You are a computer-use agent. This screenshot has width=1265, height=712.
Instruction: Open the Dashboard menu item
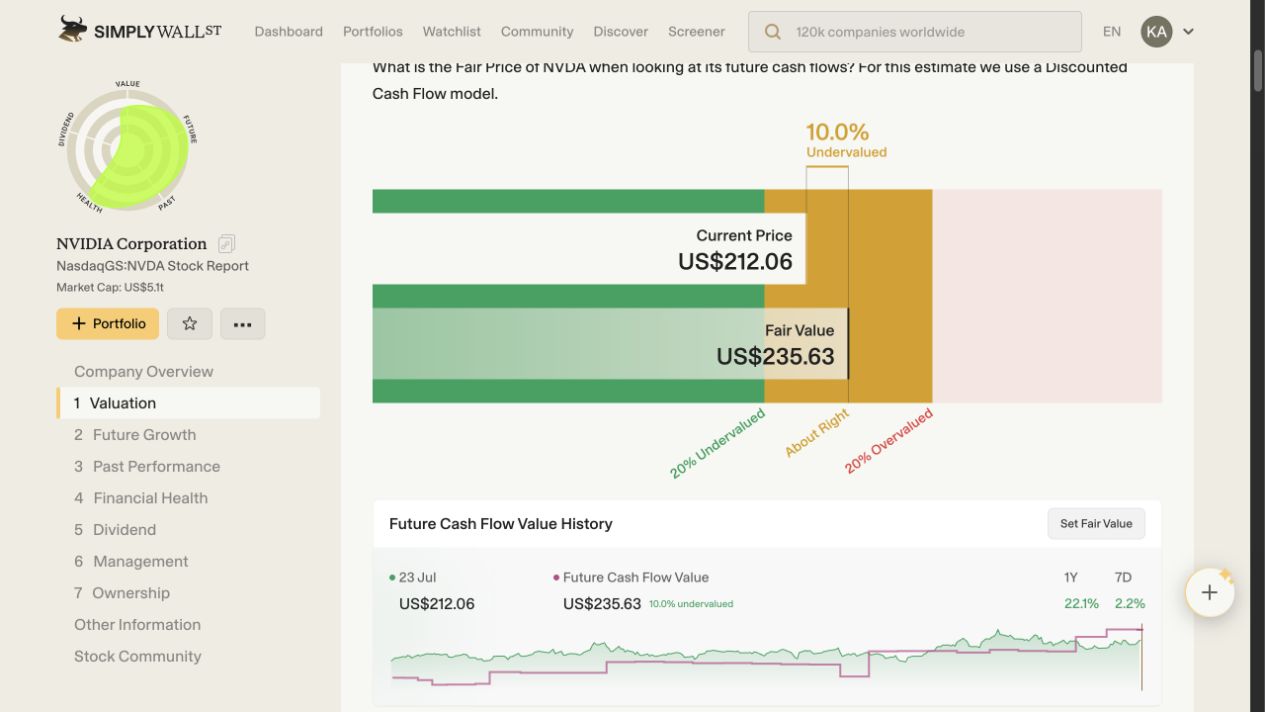[288, 32]
